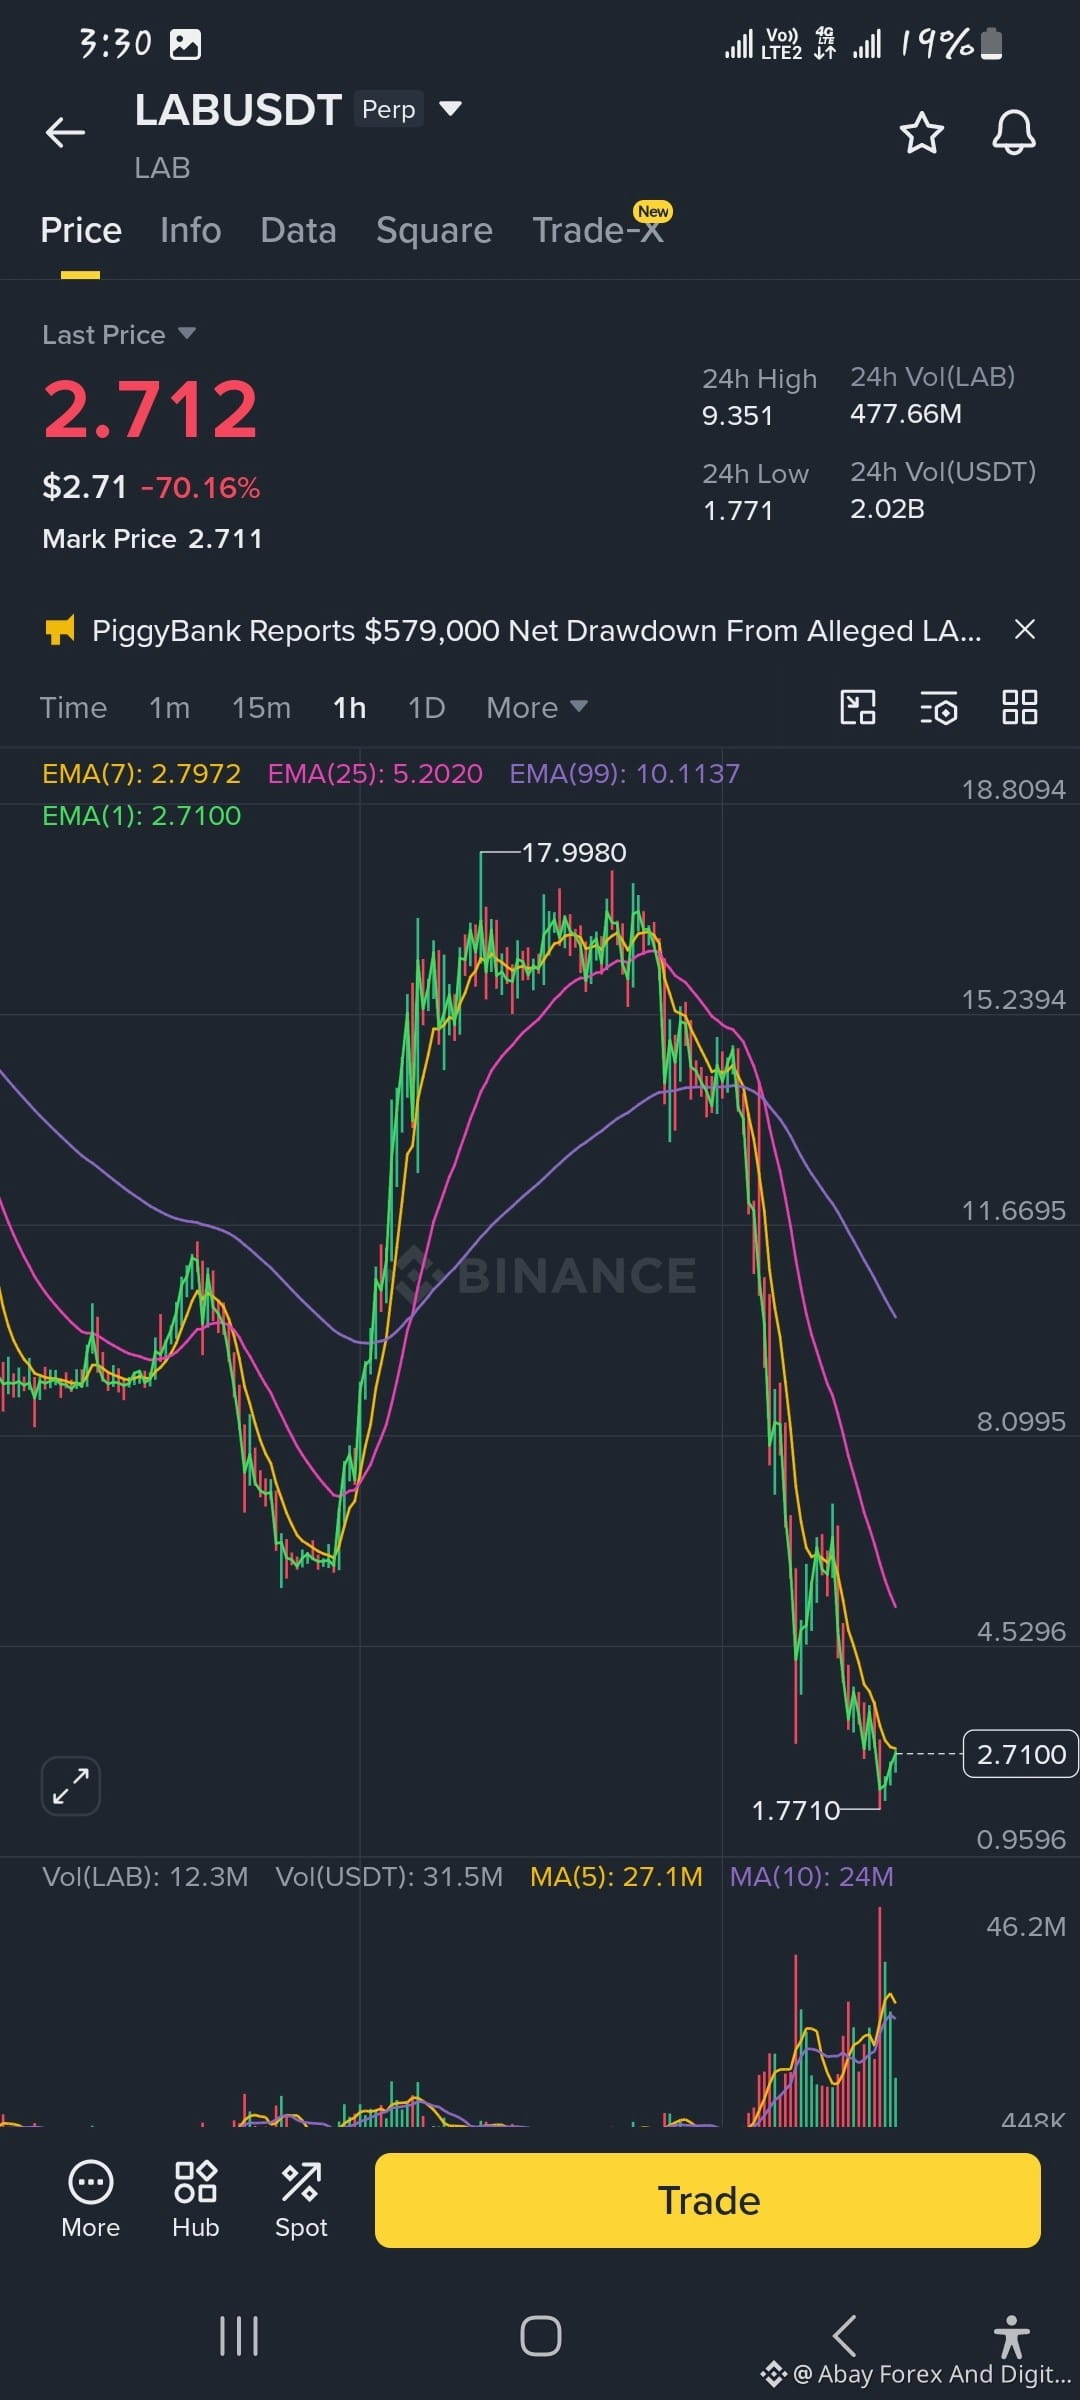Select the 1D chart interval

tap(426, 707)
